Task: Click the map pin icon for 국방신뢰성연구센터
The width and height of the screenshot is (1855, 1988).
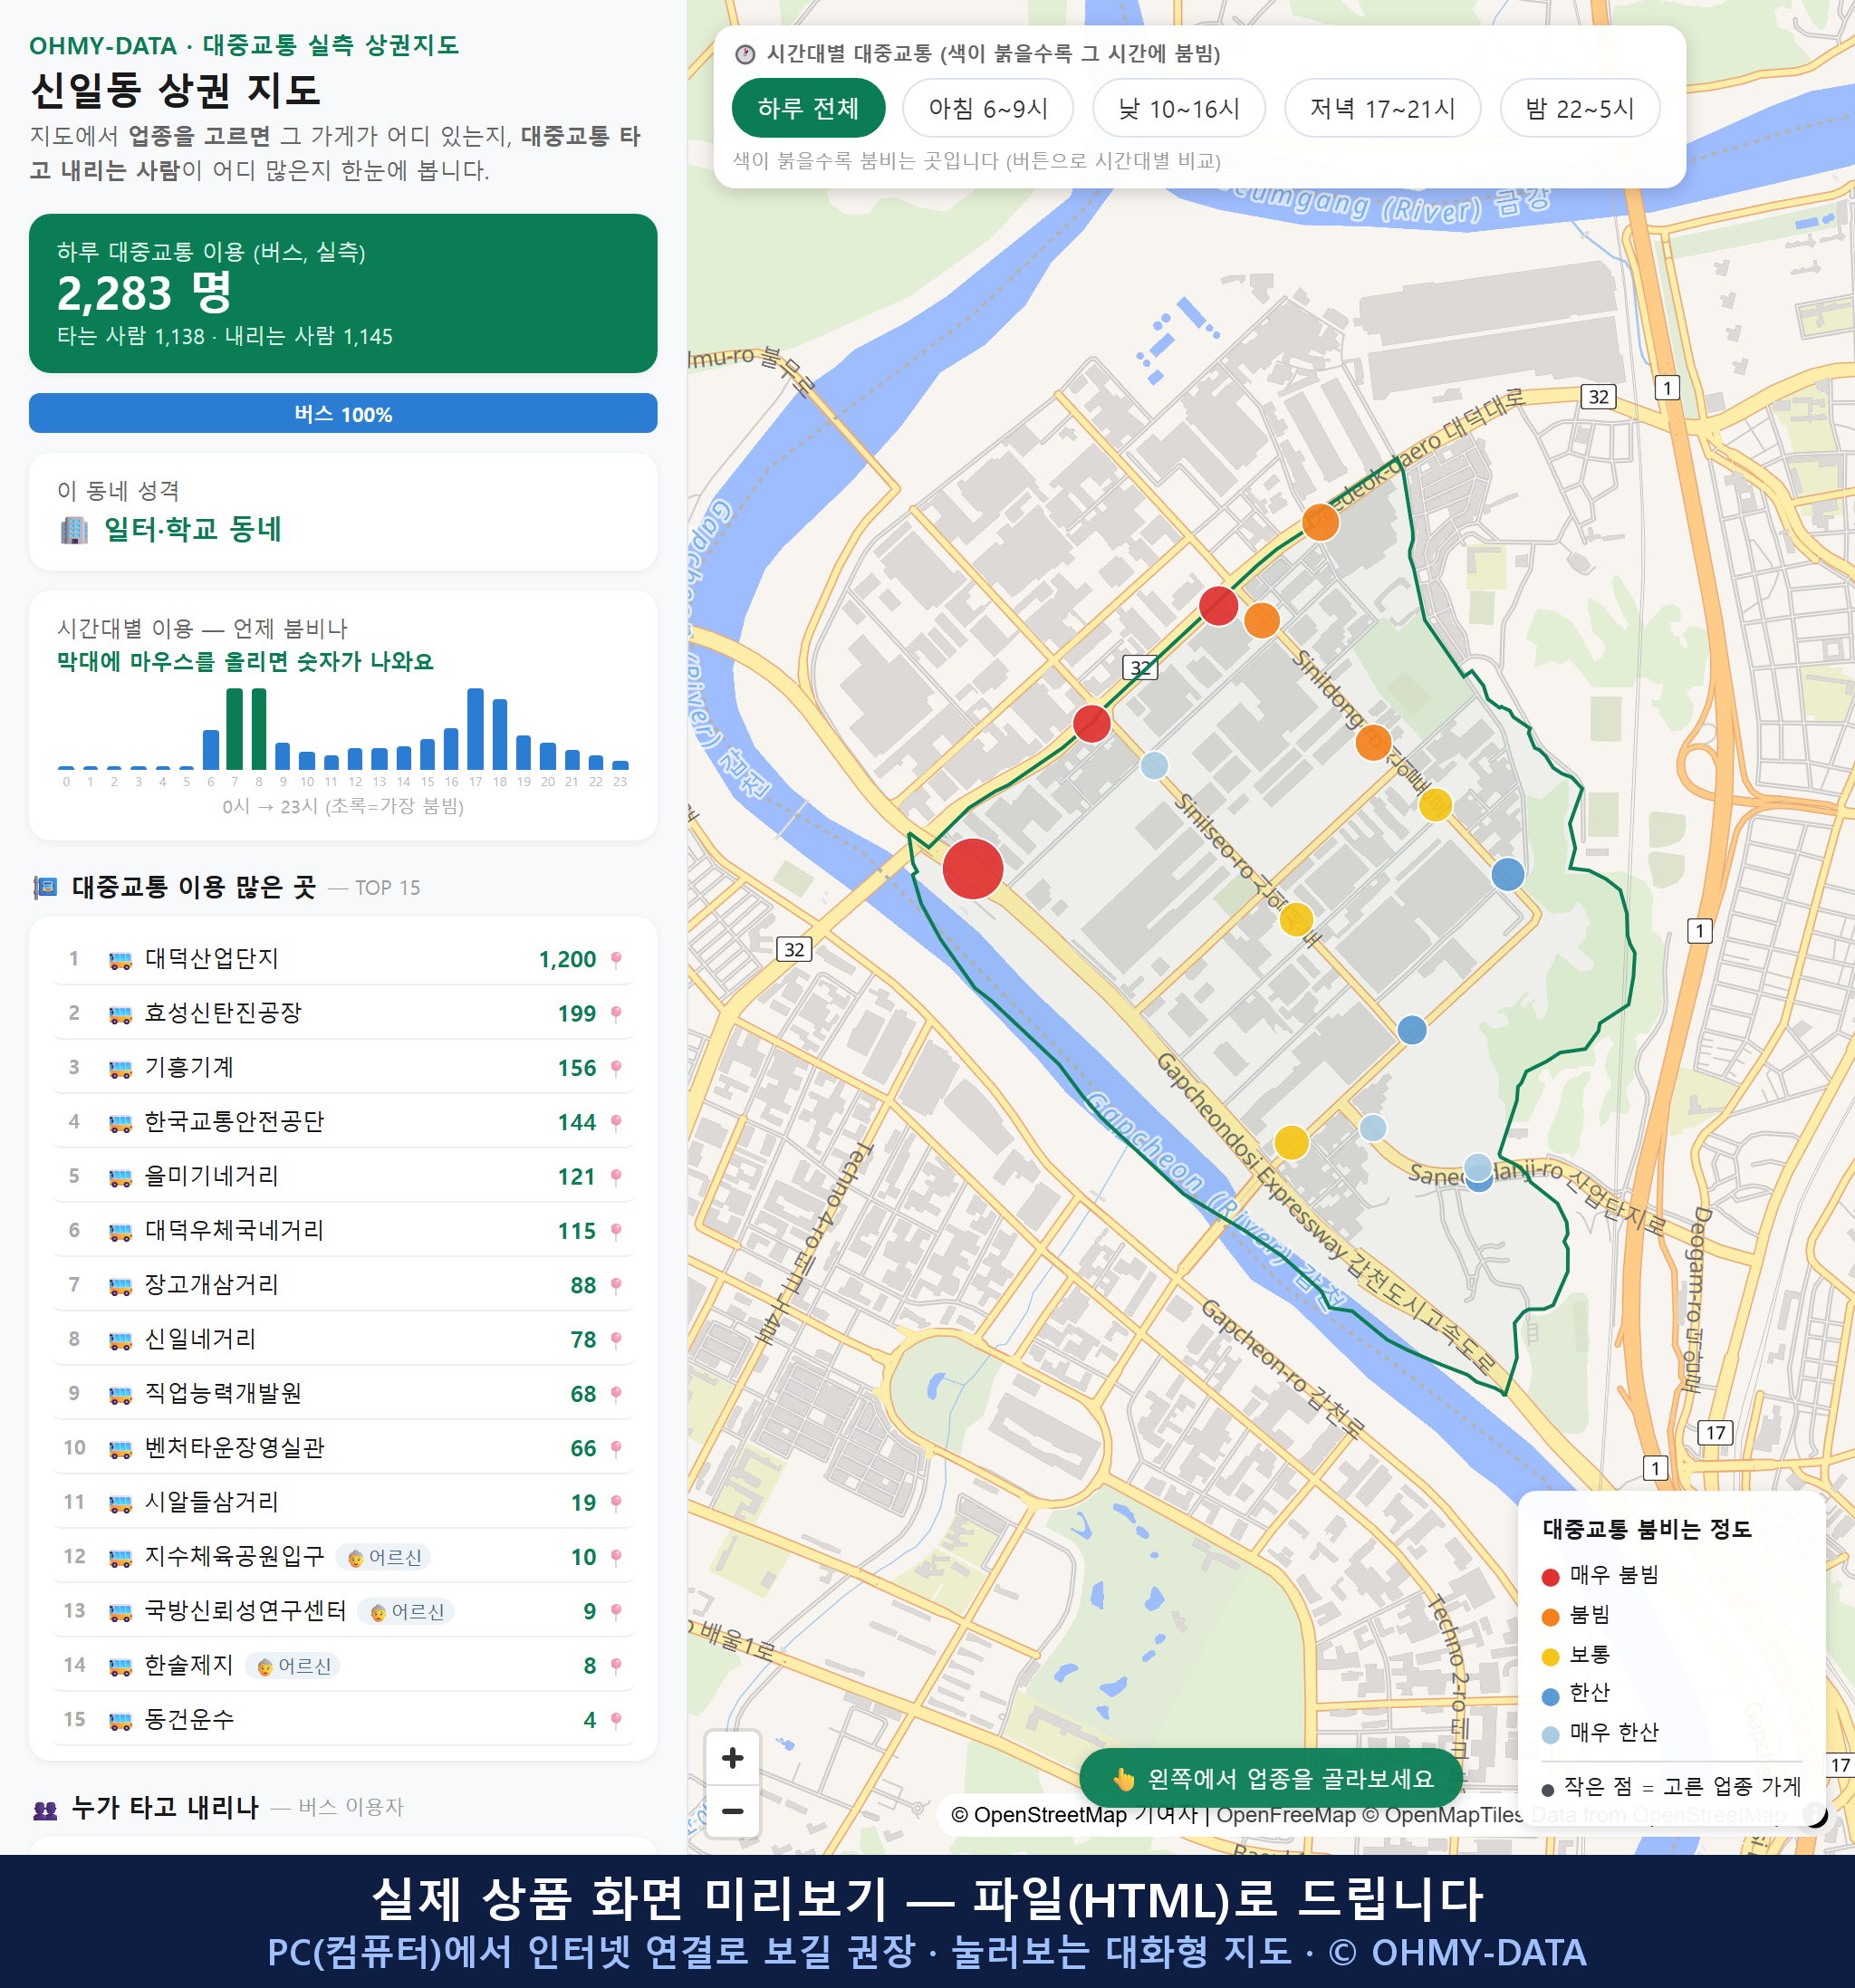Action: [616, 1611]
